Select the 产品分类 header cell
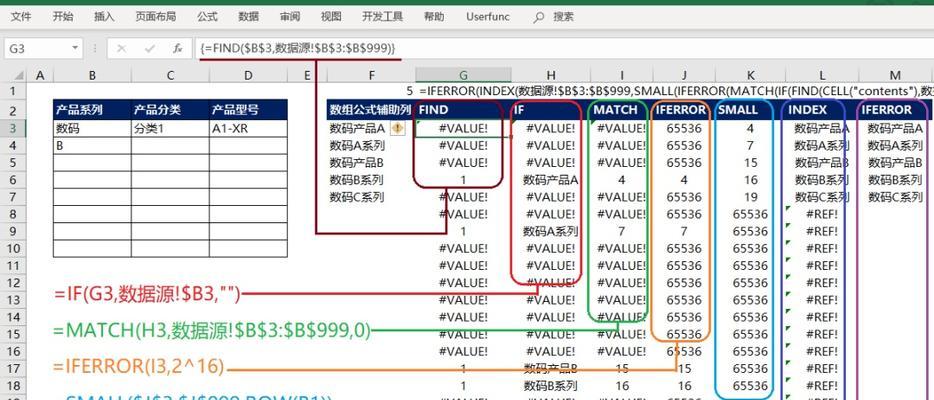Viewport: 934px width, 400px height. 170,110
